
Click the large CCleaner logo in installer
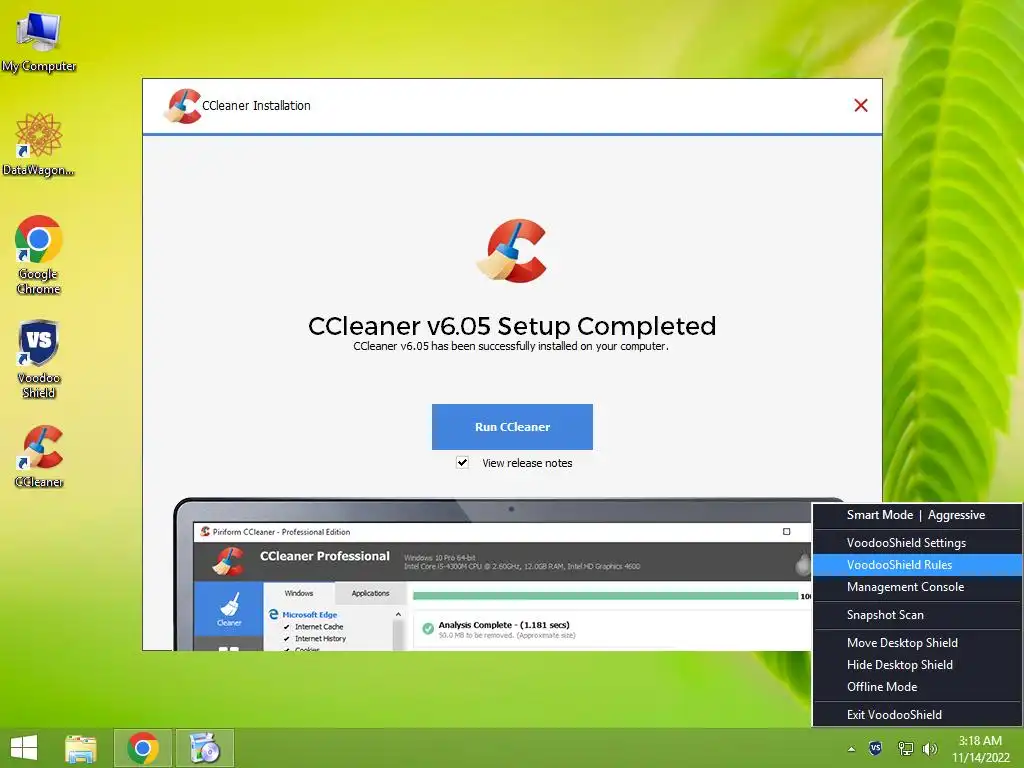pos(511,251)
